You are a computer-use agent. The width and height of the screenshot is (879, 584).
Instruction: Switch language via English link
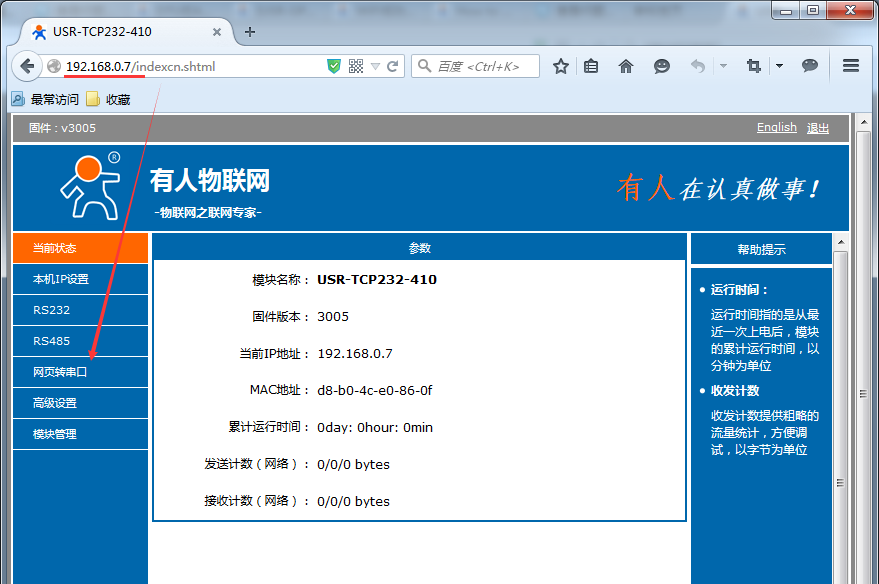[776, 128]
